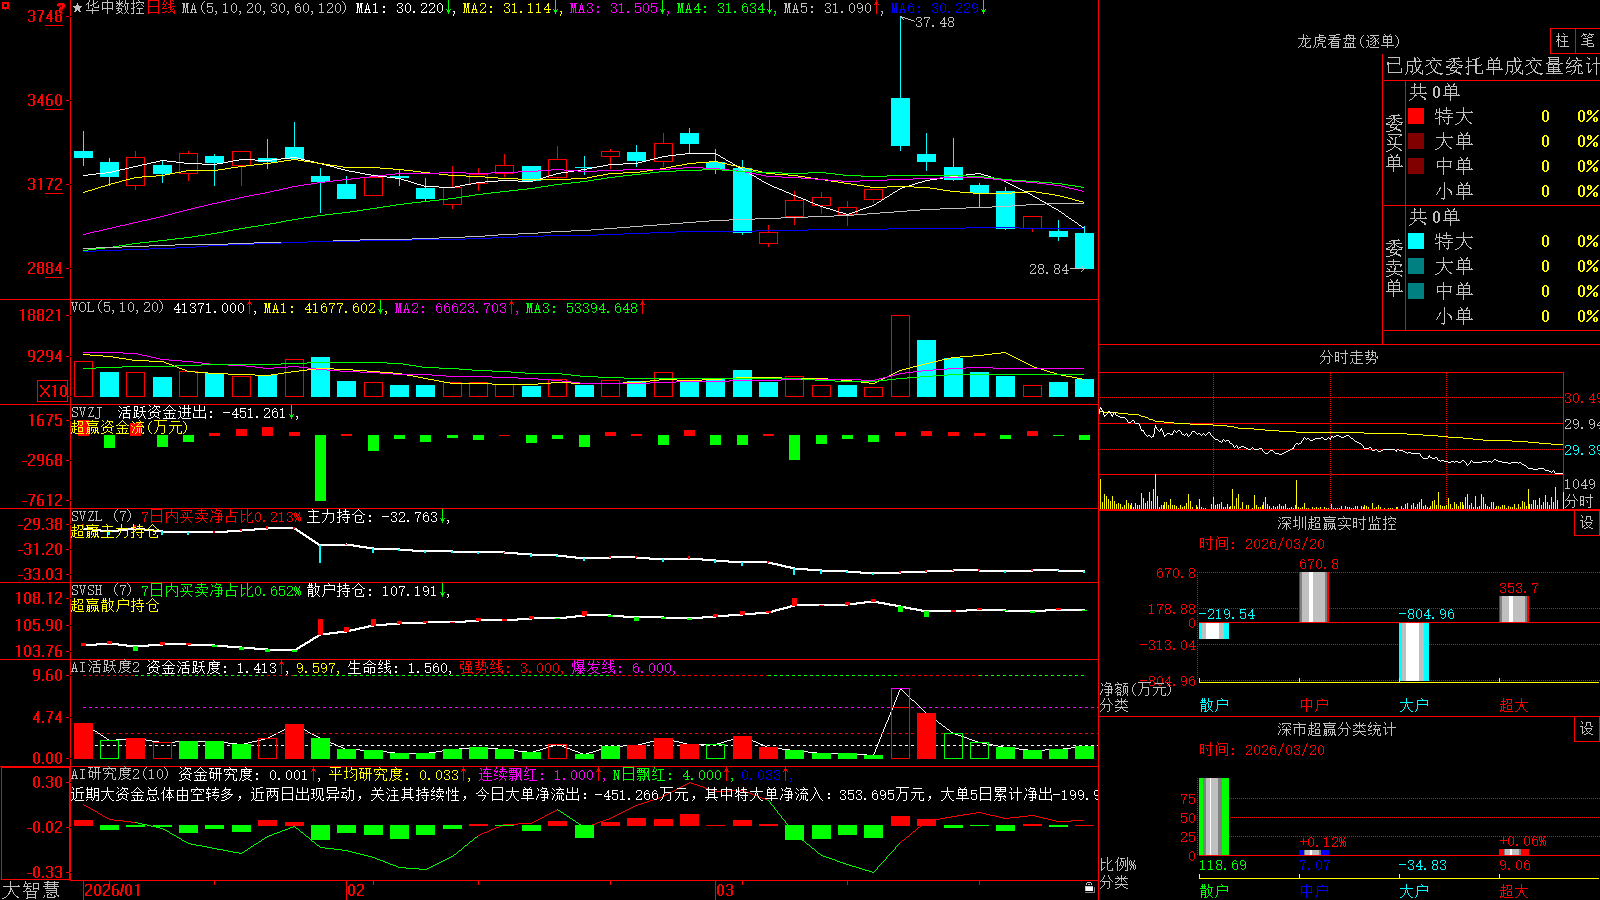Click the 37.48 high price label
1600x900 pixels.
point(935,22)
